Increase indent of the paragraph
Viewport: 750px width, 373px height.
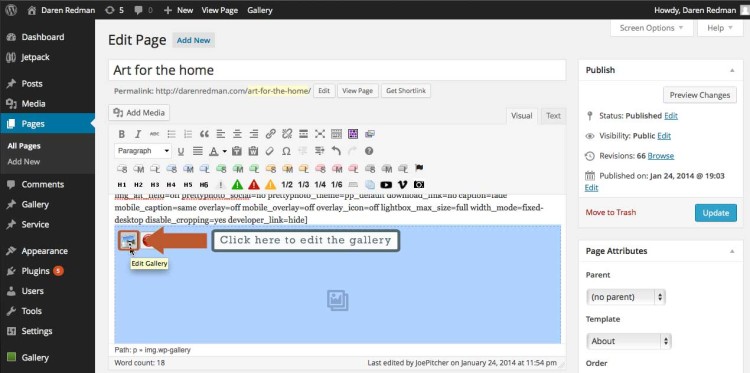pyautogui.click(x=319, y=151)
